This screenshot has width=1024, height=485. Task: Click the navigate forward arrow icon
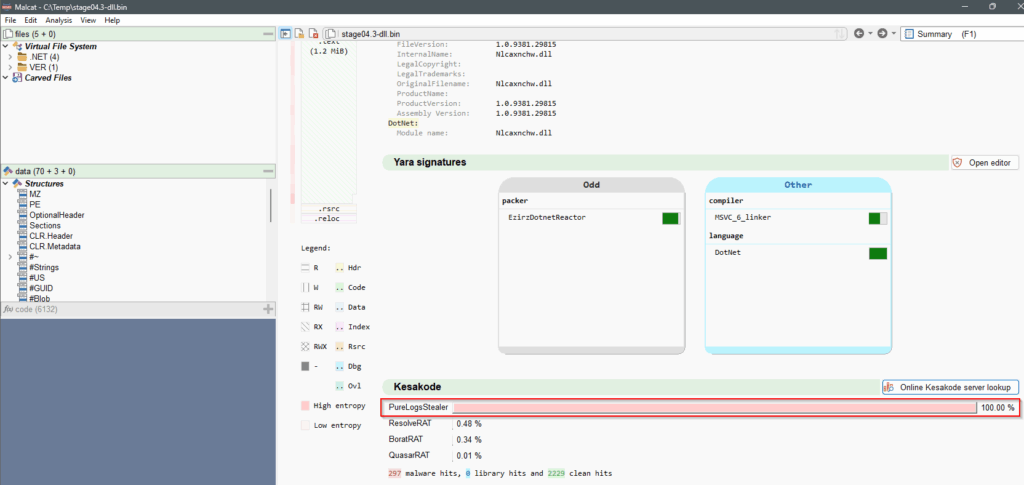(881, 34)
